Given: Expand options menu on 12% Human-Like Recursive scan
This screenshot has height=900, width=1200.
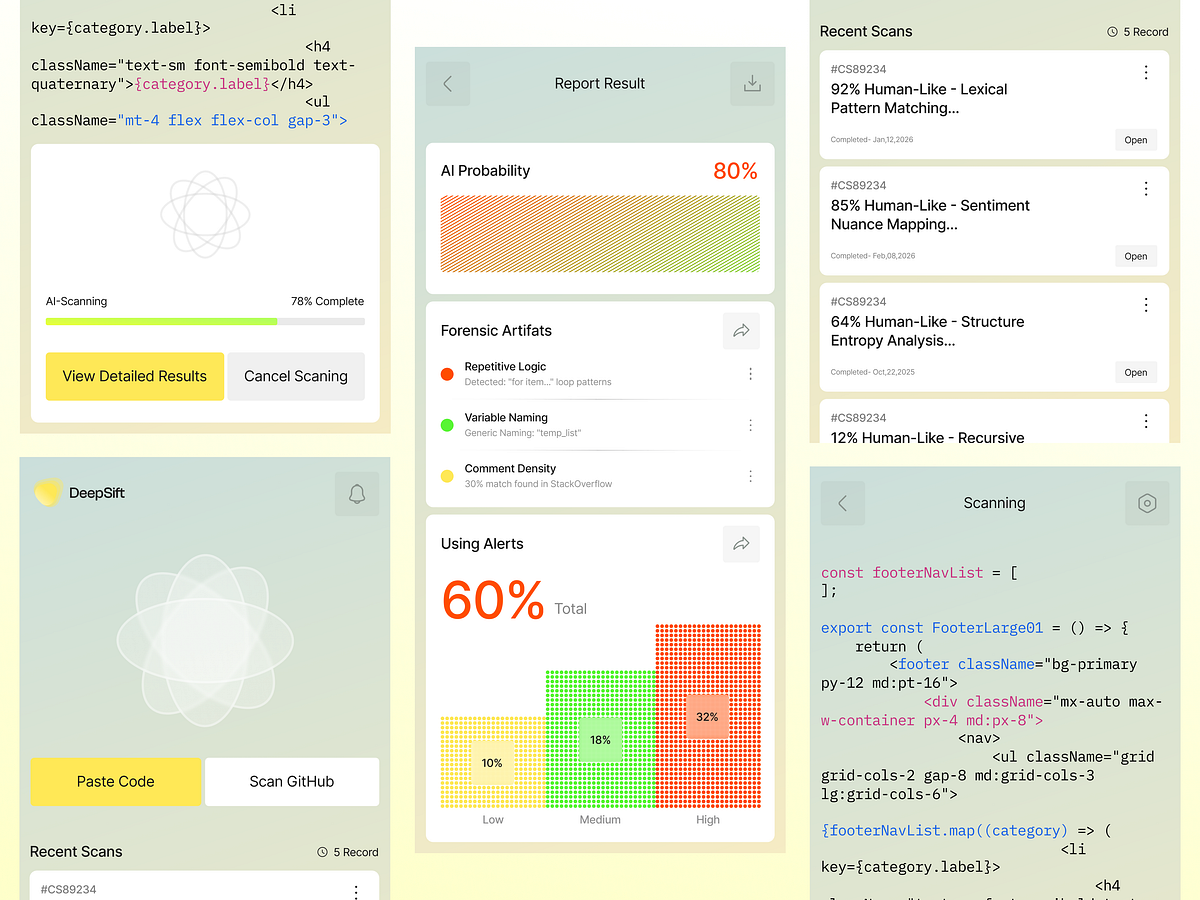Looking at the screenshot, I should 1146,421.
